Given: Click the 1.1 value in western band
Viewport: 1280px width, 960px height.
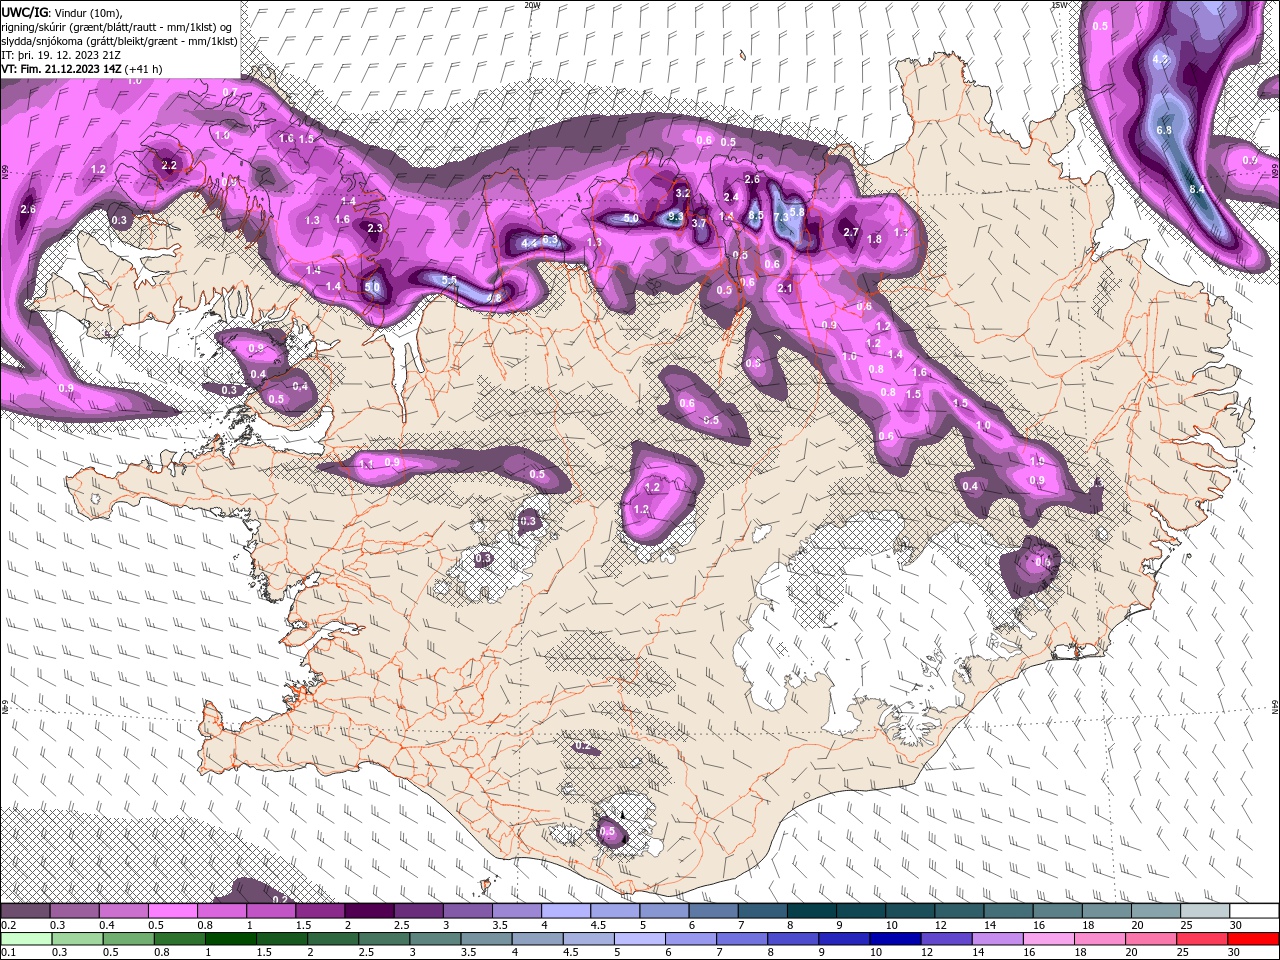Looking at the screenshot, I should 366,464.
